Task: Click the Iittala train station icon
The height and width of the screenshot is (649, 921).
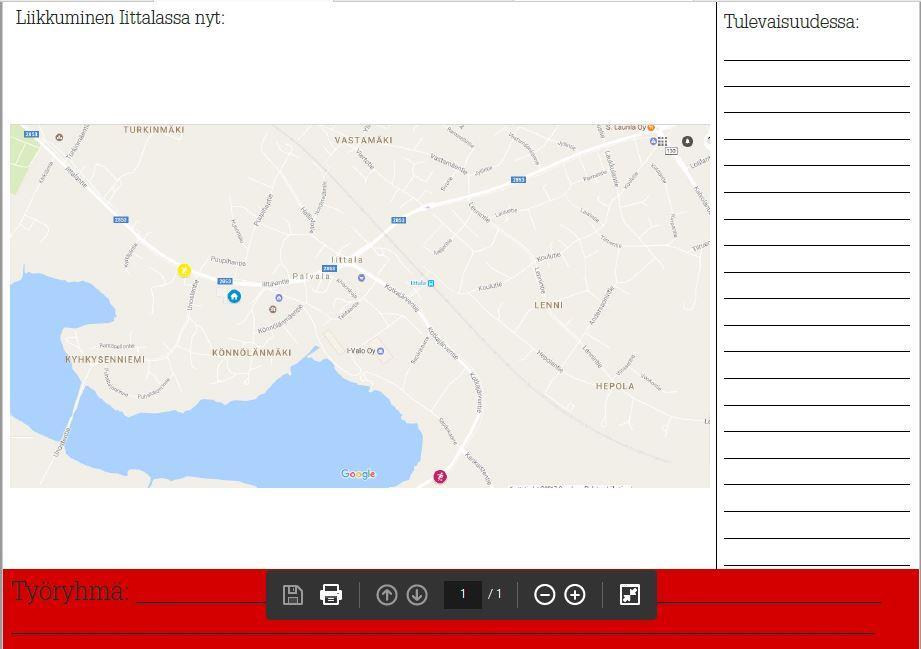Action: click(431, 283)
